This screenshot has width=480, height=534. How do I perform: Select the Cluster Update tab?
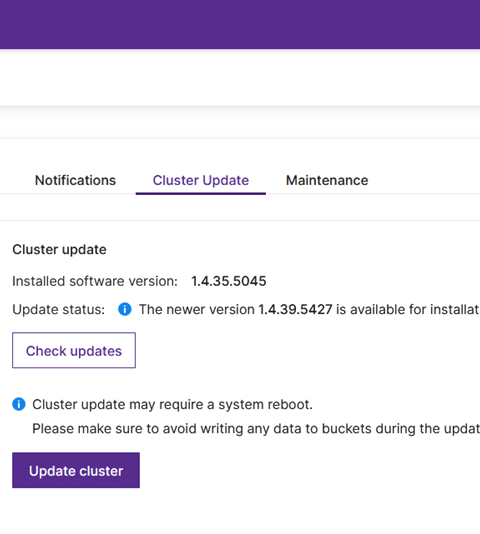click(x=201, y=180)
